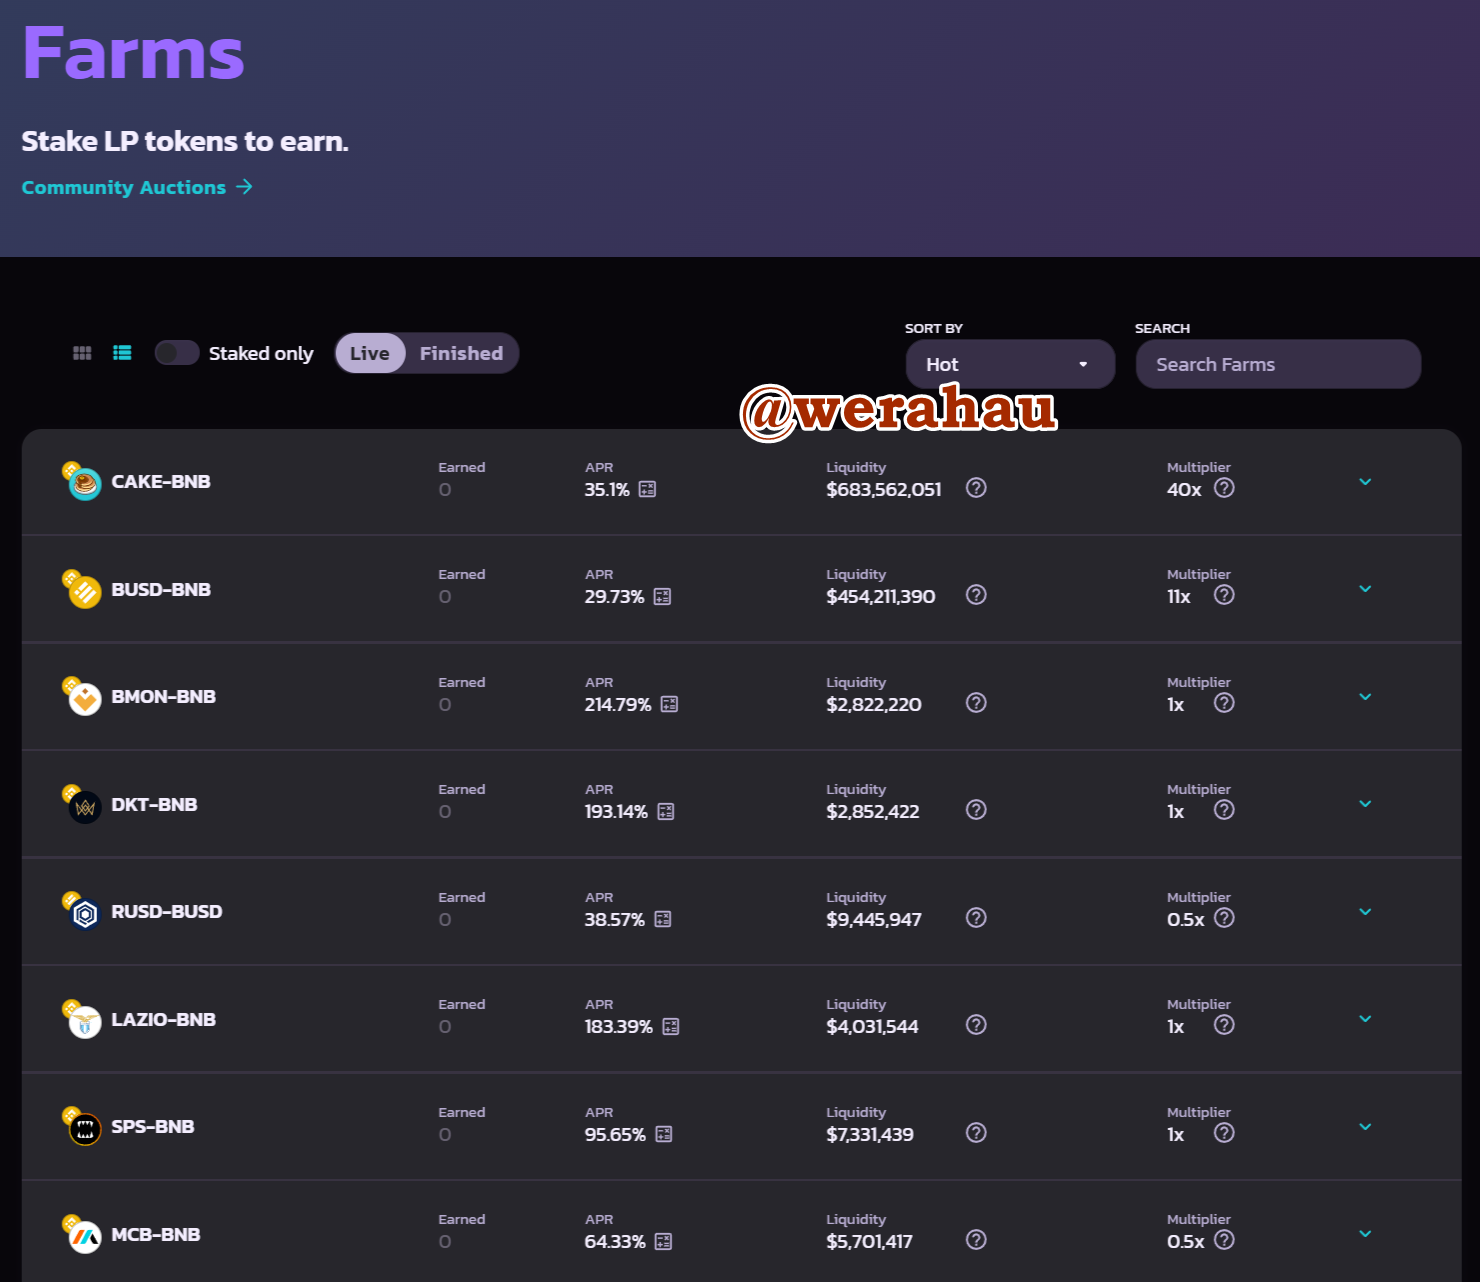This screenshot has width=1480, height=1282.
Task: Expand the LAZIO-BNB farm row details
Action: tap(1365, 1019)
